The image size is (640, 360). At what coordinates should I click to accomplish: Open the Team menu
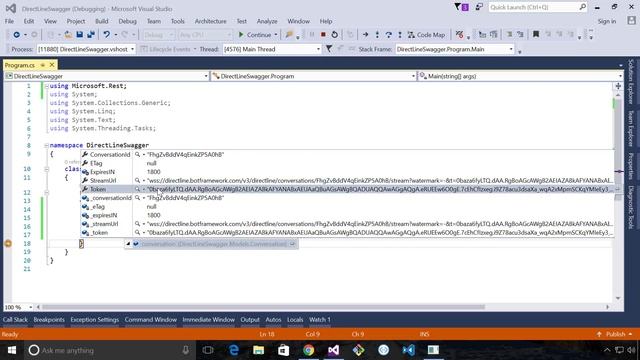pos(153,21)
